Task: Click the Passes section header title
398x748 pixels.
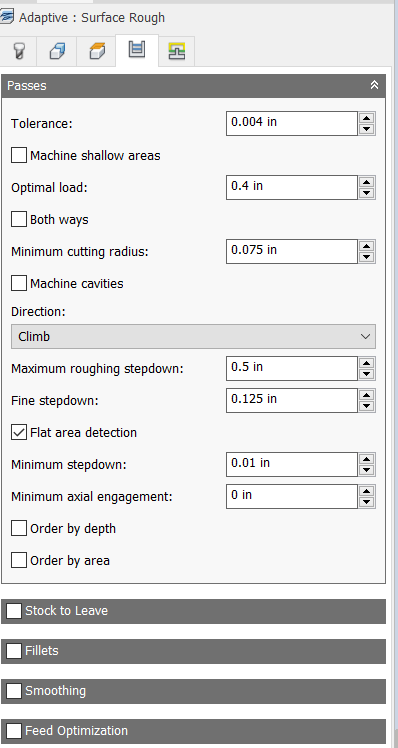Action: (x=27, y=86)
